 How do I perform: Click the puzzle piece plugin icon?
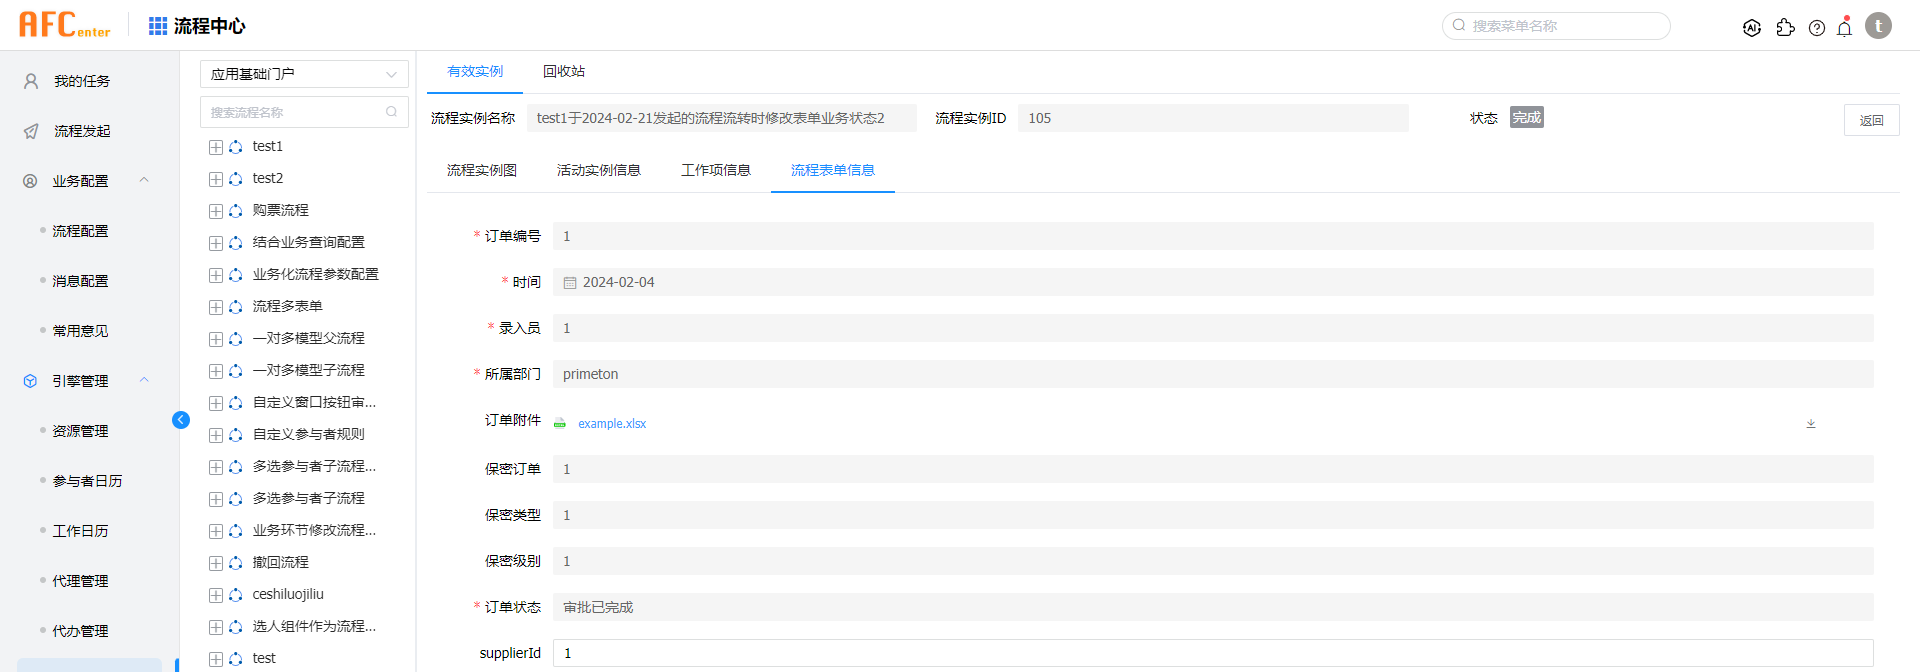(x=1785, y=28)
